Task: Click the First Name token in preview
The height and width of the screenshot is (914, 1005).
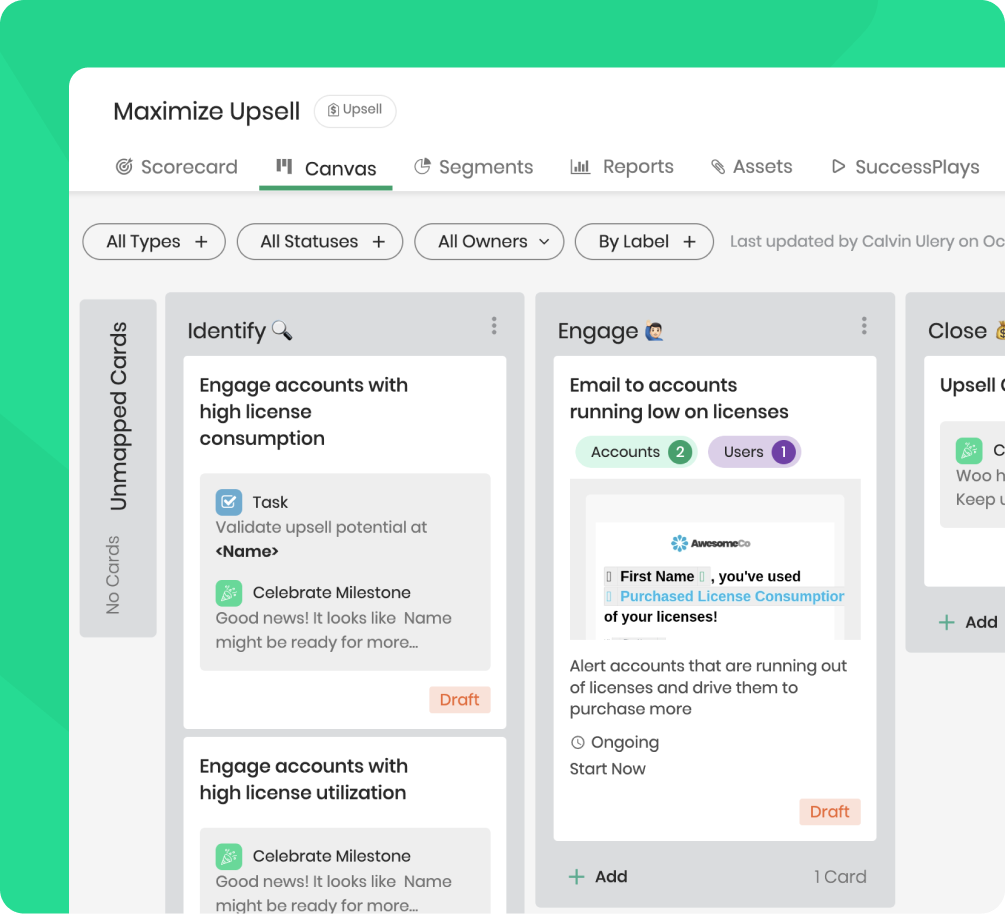Action: point(657,576)
